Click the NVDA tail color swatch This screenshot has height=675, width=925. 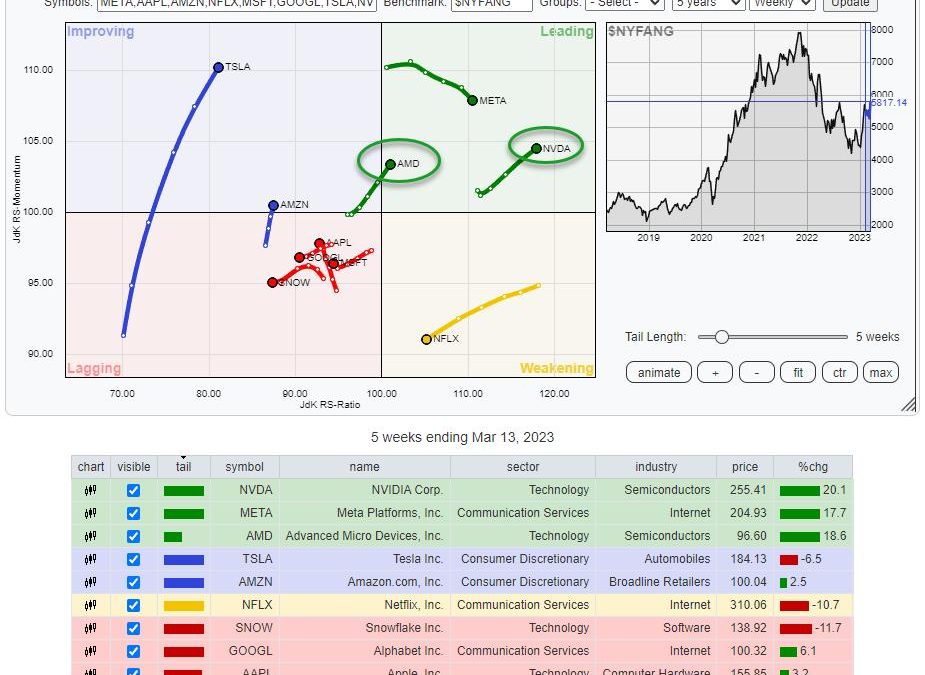[184, 490]
